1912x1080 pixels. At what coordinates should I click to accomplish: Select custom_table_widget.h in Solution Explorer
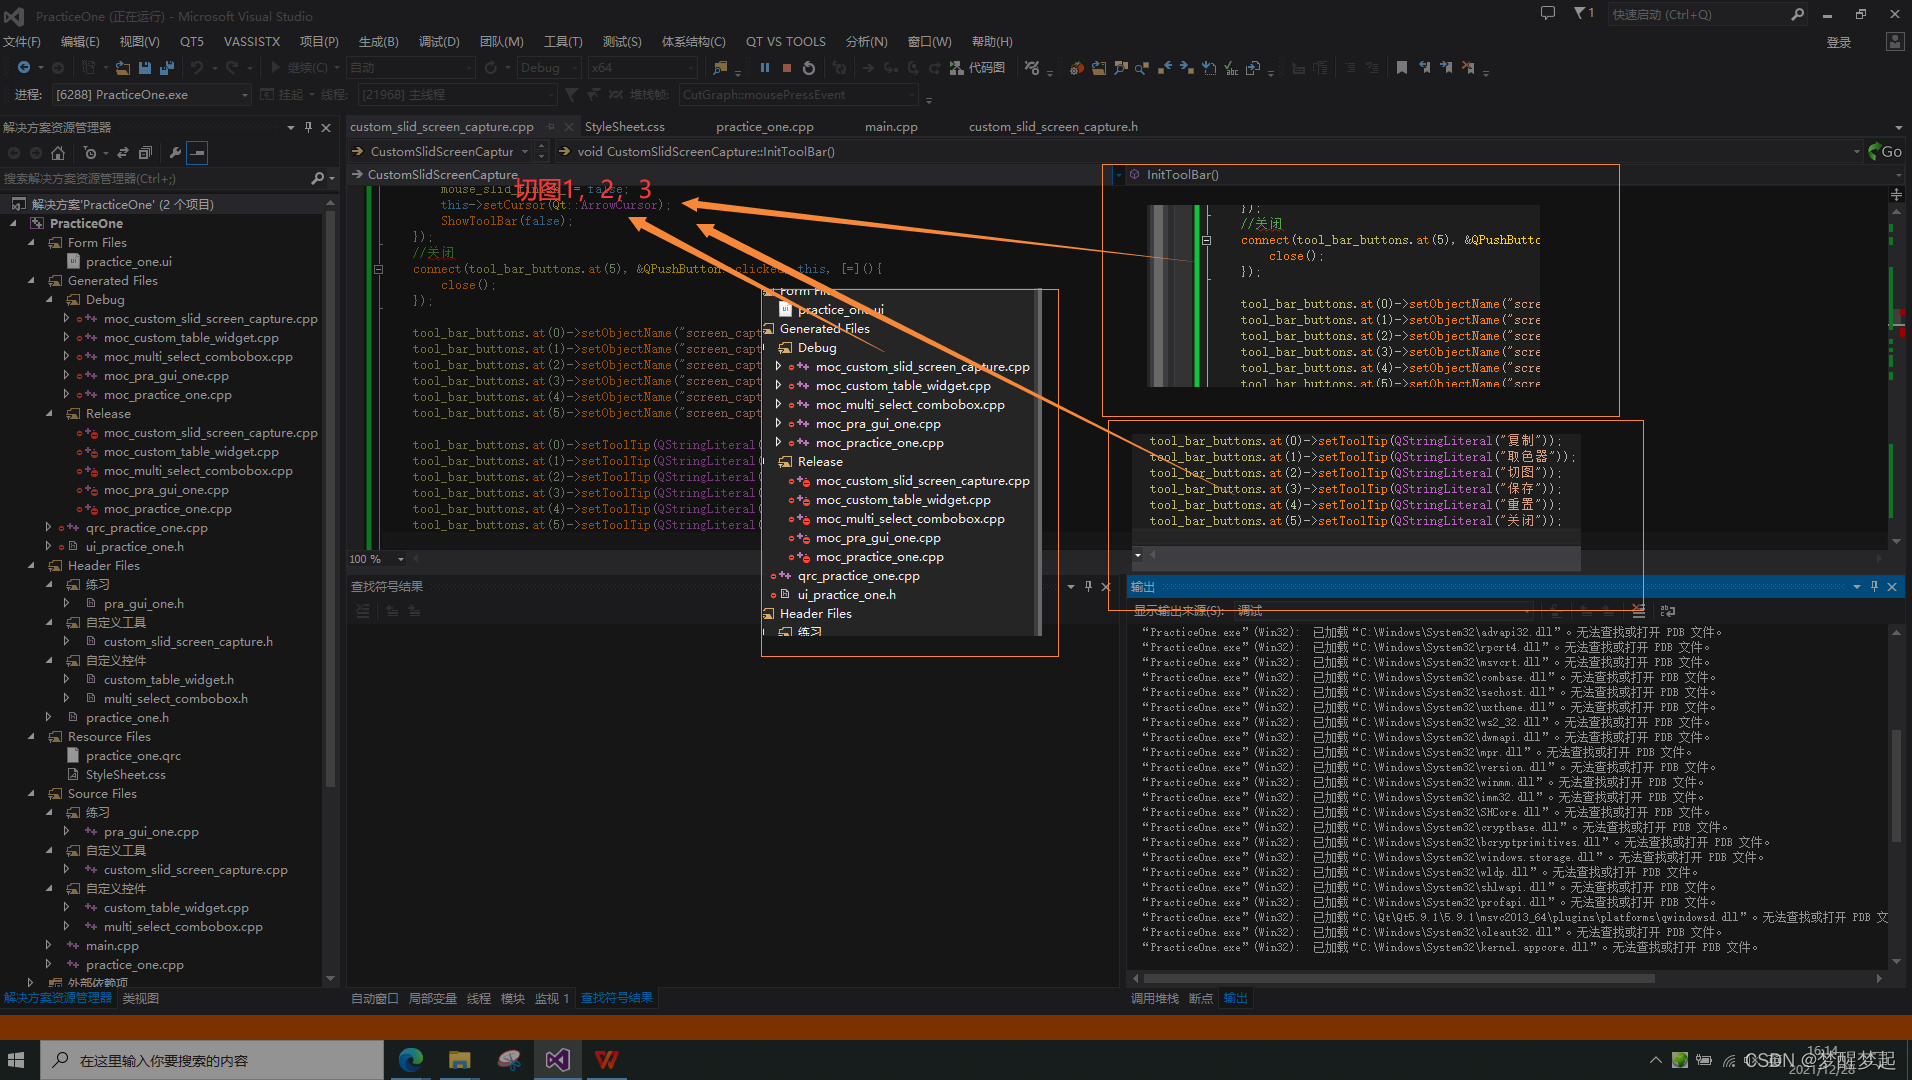(x=168, y=680)
